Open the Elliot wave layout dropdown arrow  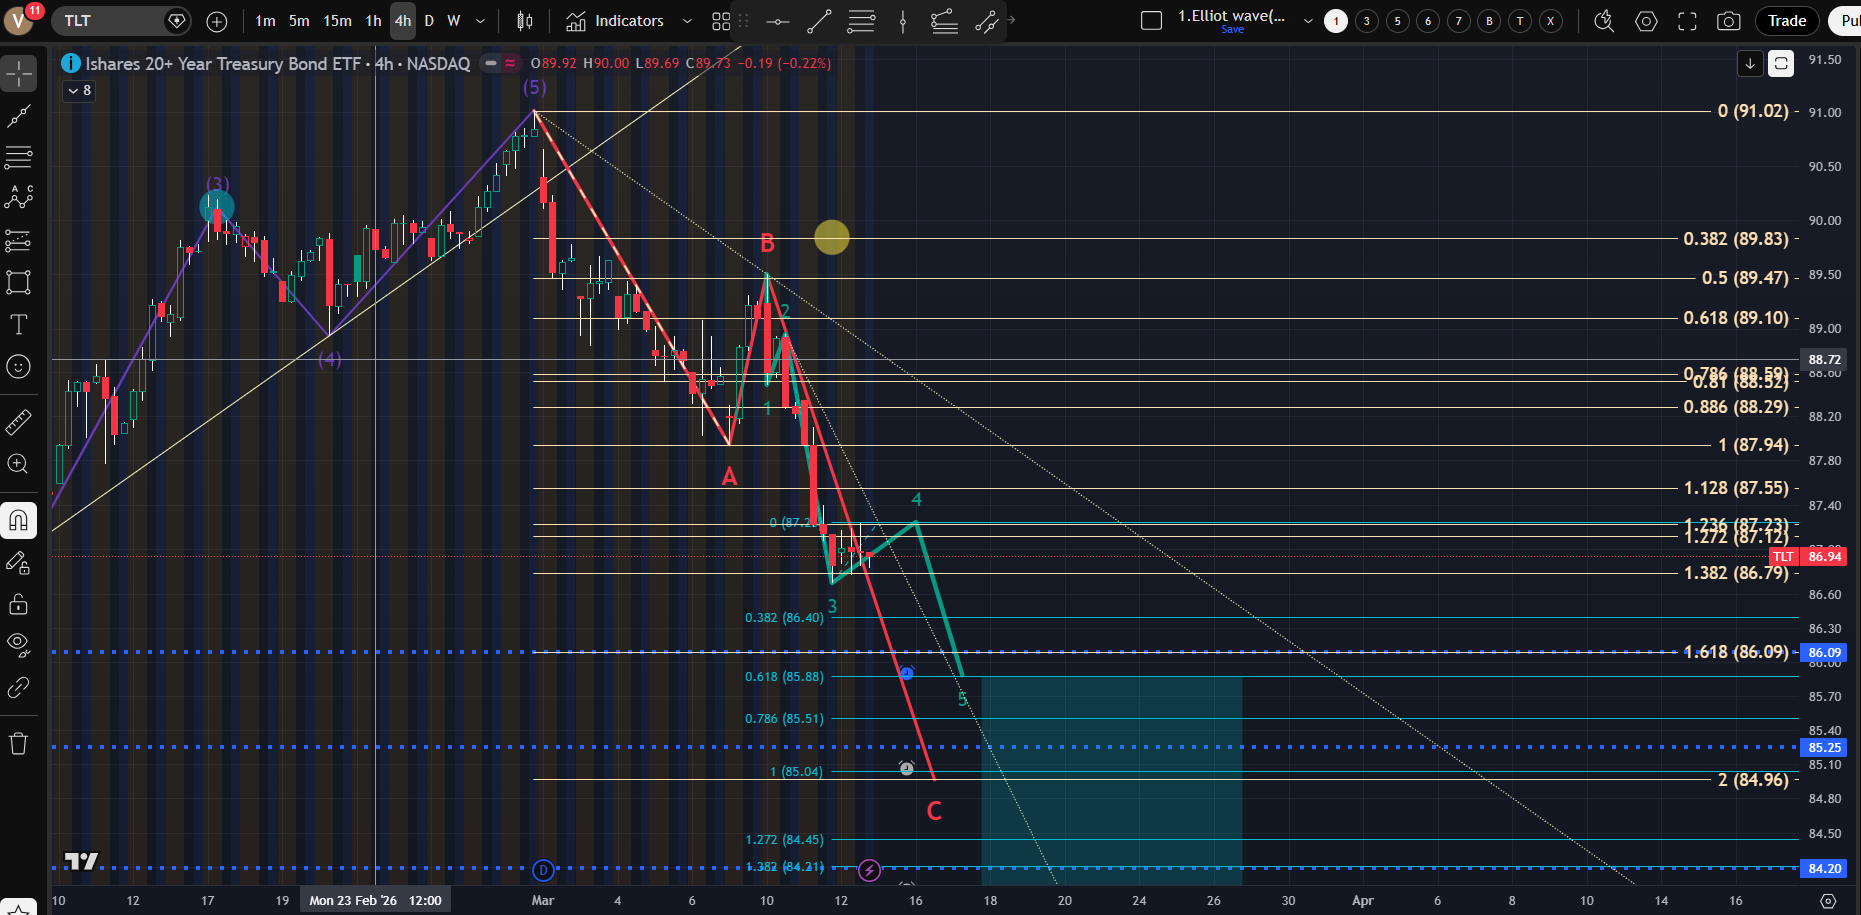tap(1308, 21)
